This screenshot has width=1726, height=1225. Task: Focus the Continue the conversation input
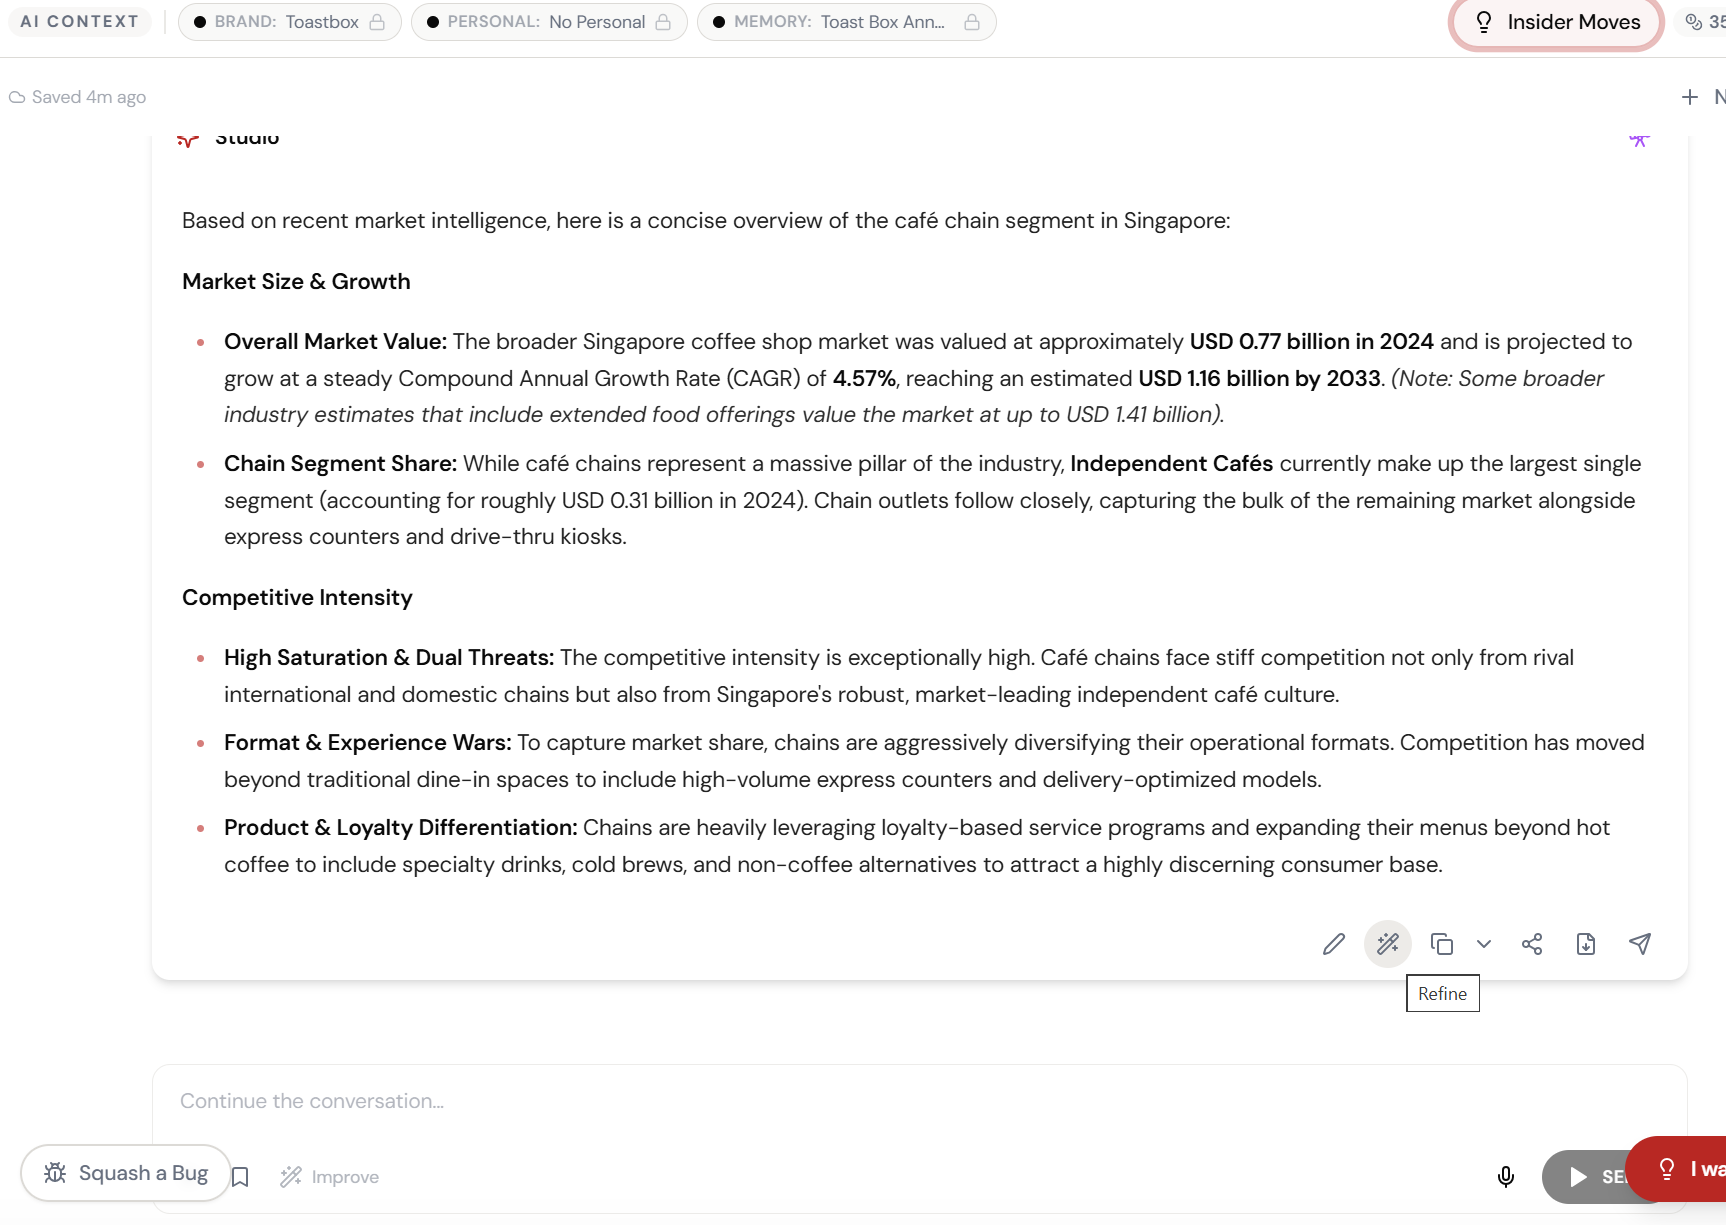tap(800, 1101)
